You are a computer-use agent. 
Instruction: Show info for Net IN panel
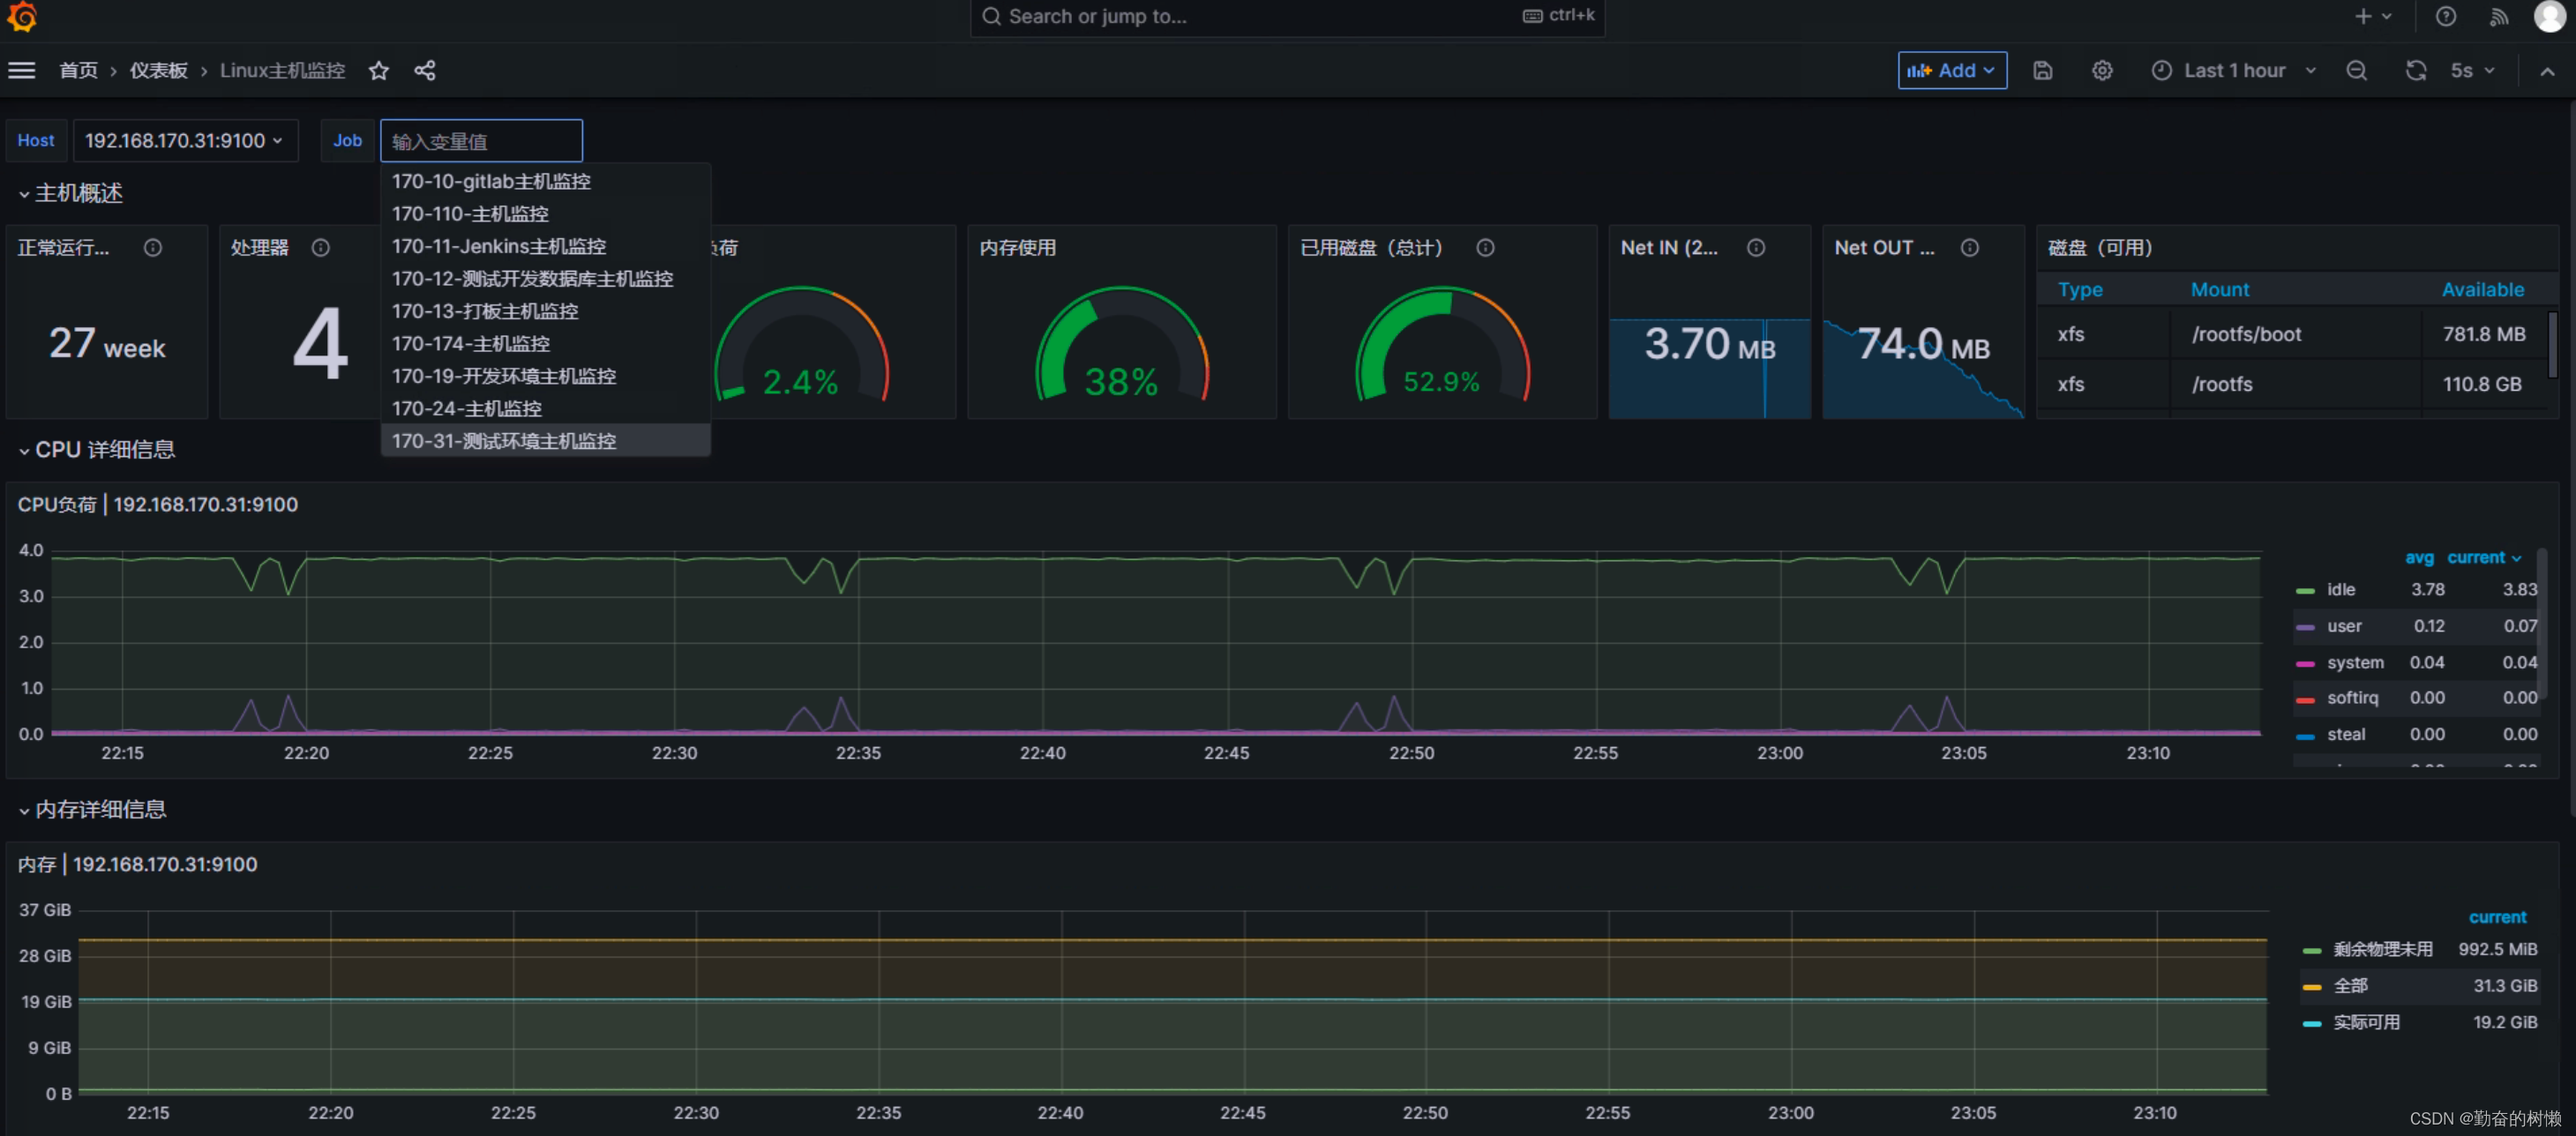(x=1755, y=247)
